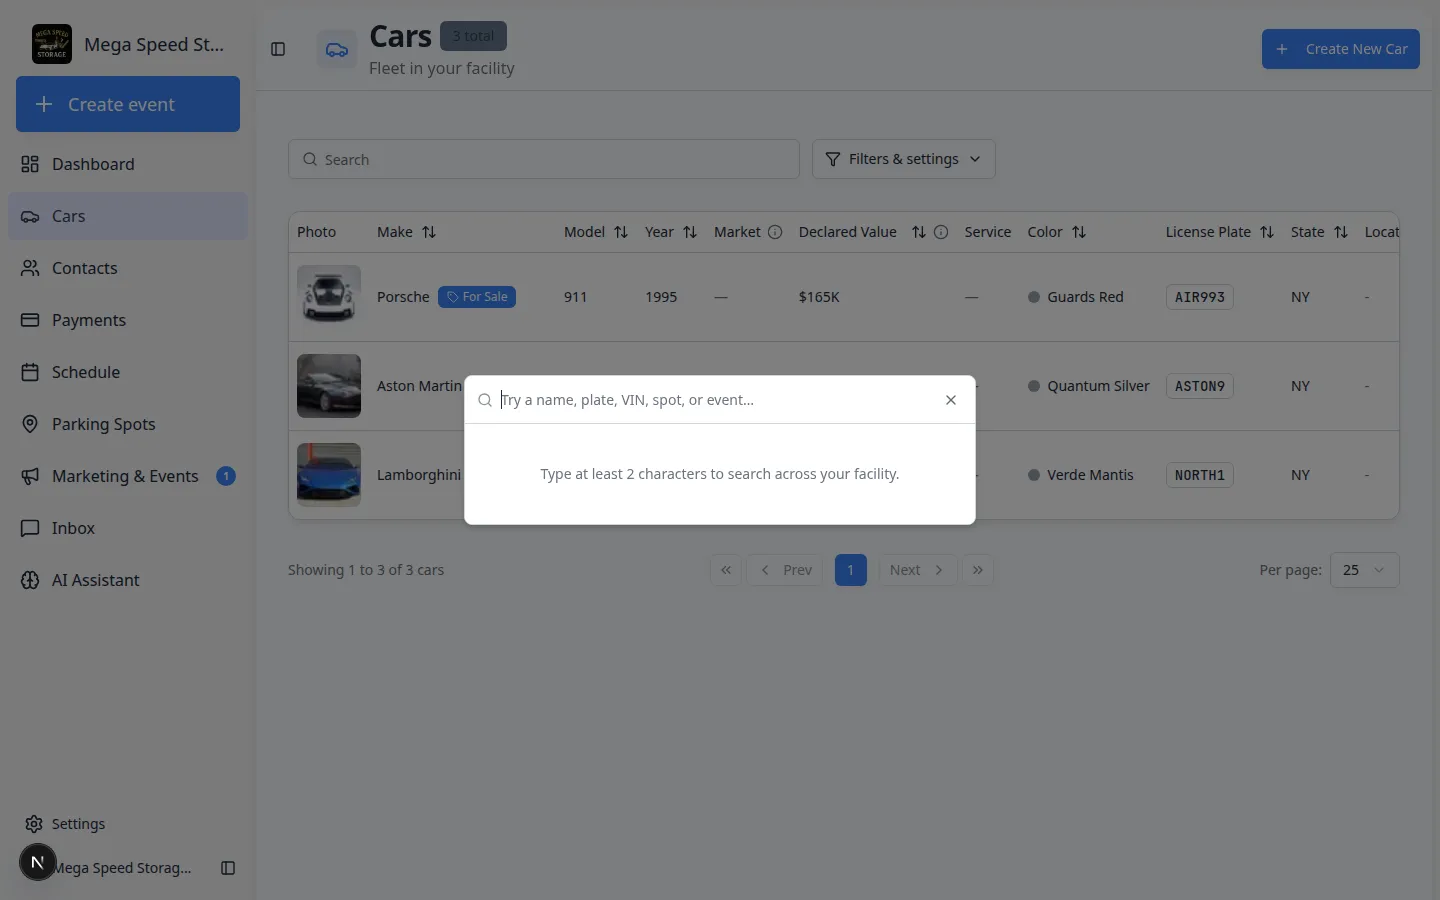Click the Payments card icon
Screen dimensions: 1440x900
30,320
